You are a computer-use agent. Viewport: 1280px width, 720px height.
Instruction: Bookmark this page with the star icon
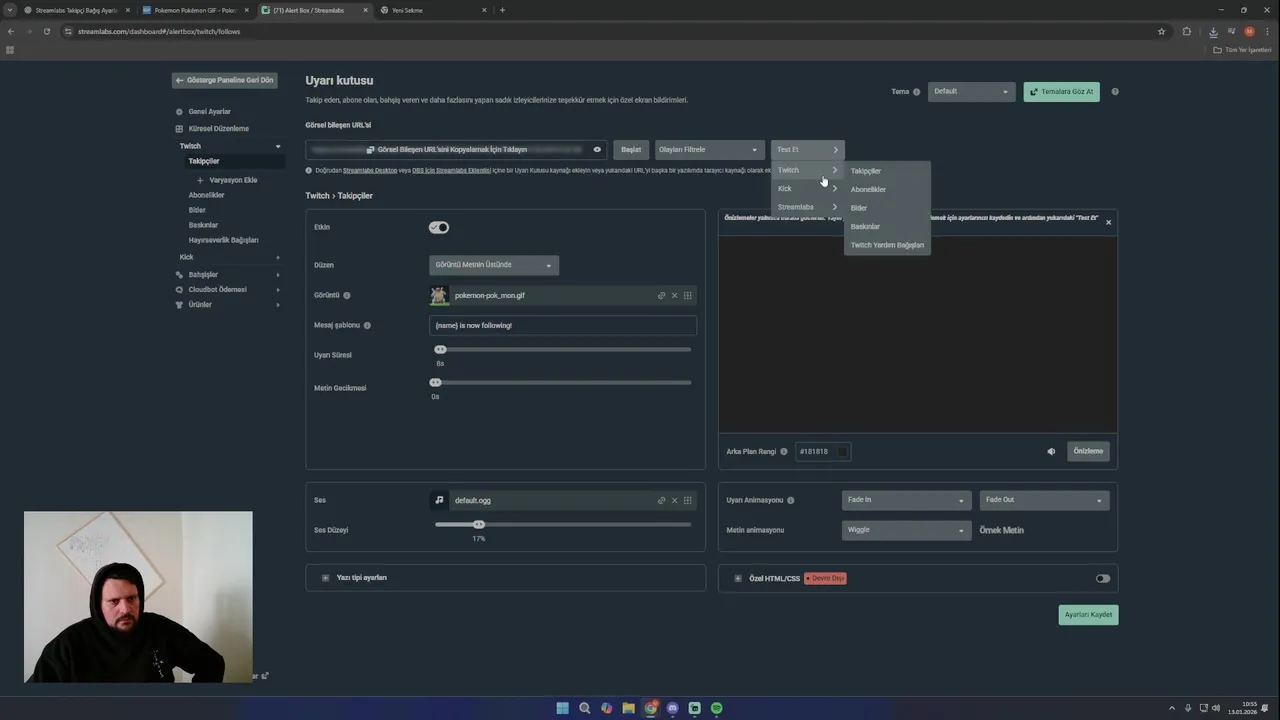(x=1161, y=31)
